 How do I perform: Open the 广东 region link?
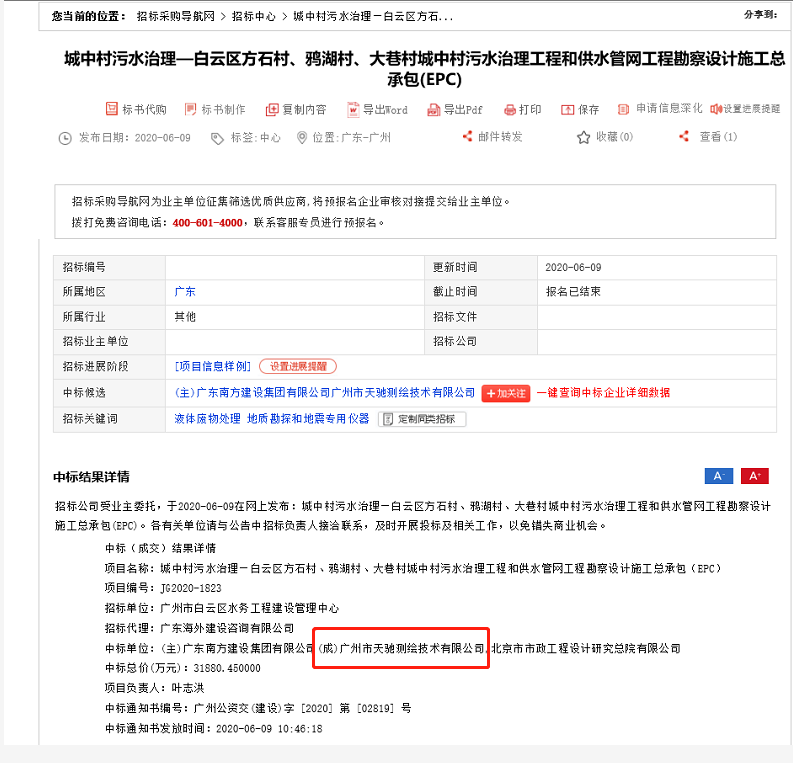pos(185,292)
